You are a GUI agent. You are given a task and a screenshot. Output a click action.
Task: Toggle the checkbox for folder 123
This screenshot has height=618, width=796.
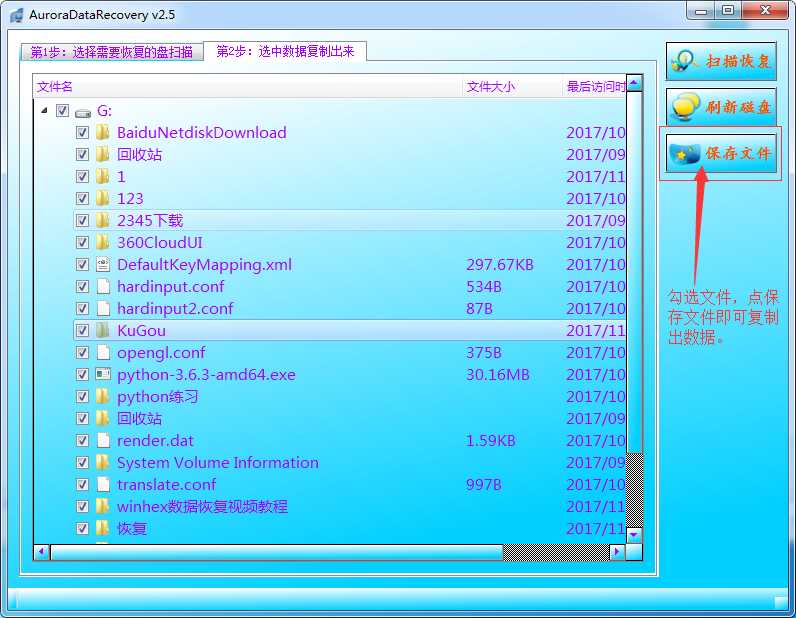pos(82,199)
